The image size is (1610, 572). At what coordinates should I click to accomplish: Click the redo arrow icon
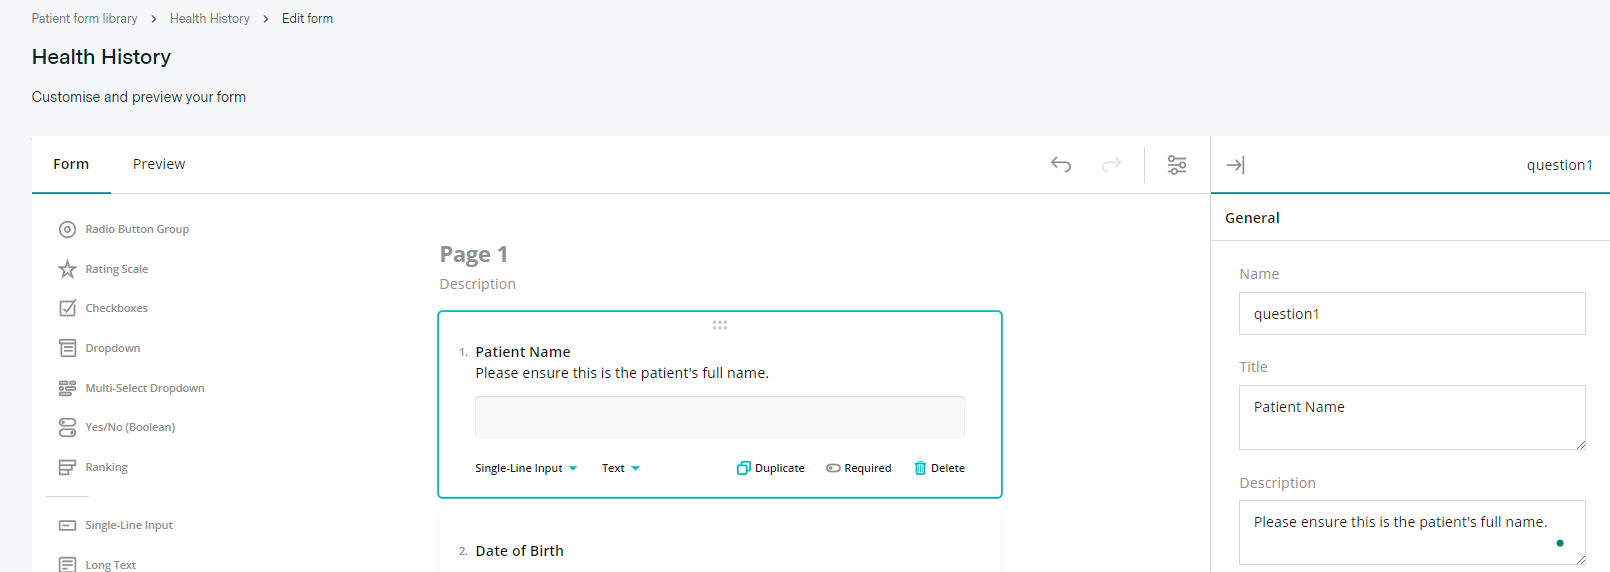pos(1111,165)
